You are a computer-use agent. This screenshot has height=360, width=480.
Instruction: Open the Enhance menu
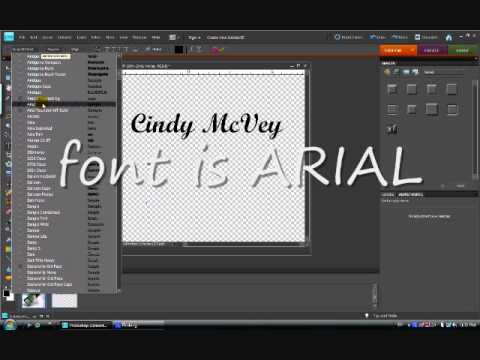click(x=64, y=37)
